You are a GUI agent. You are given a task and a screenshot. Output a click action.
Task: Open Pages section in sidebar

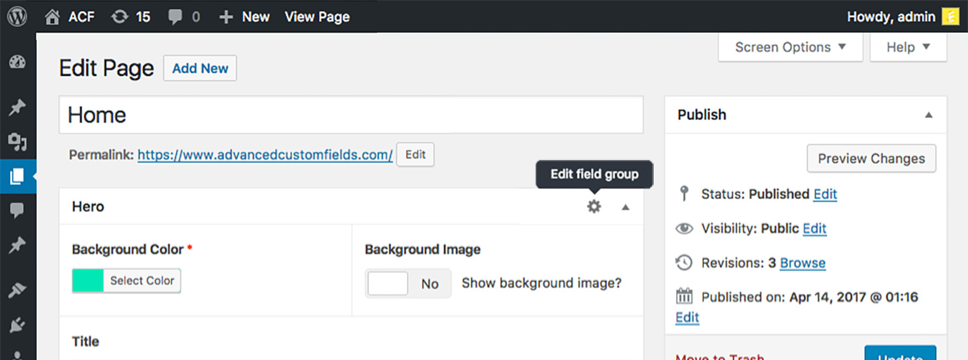point(17,177)
